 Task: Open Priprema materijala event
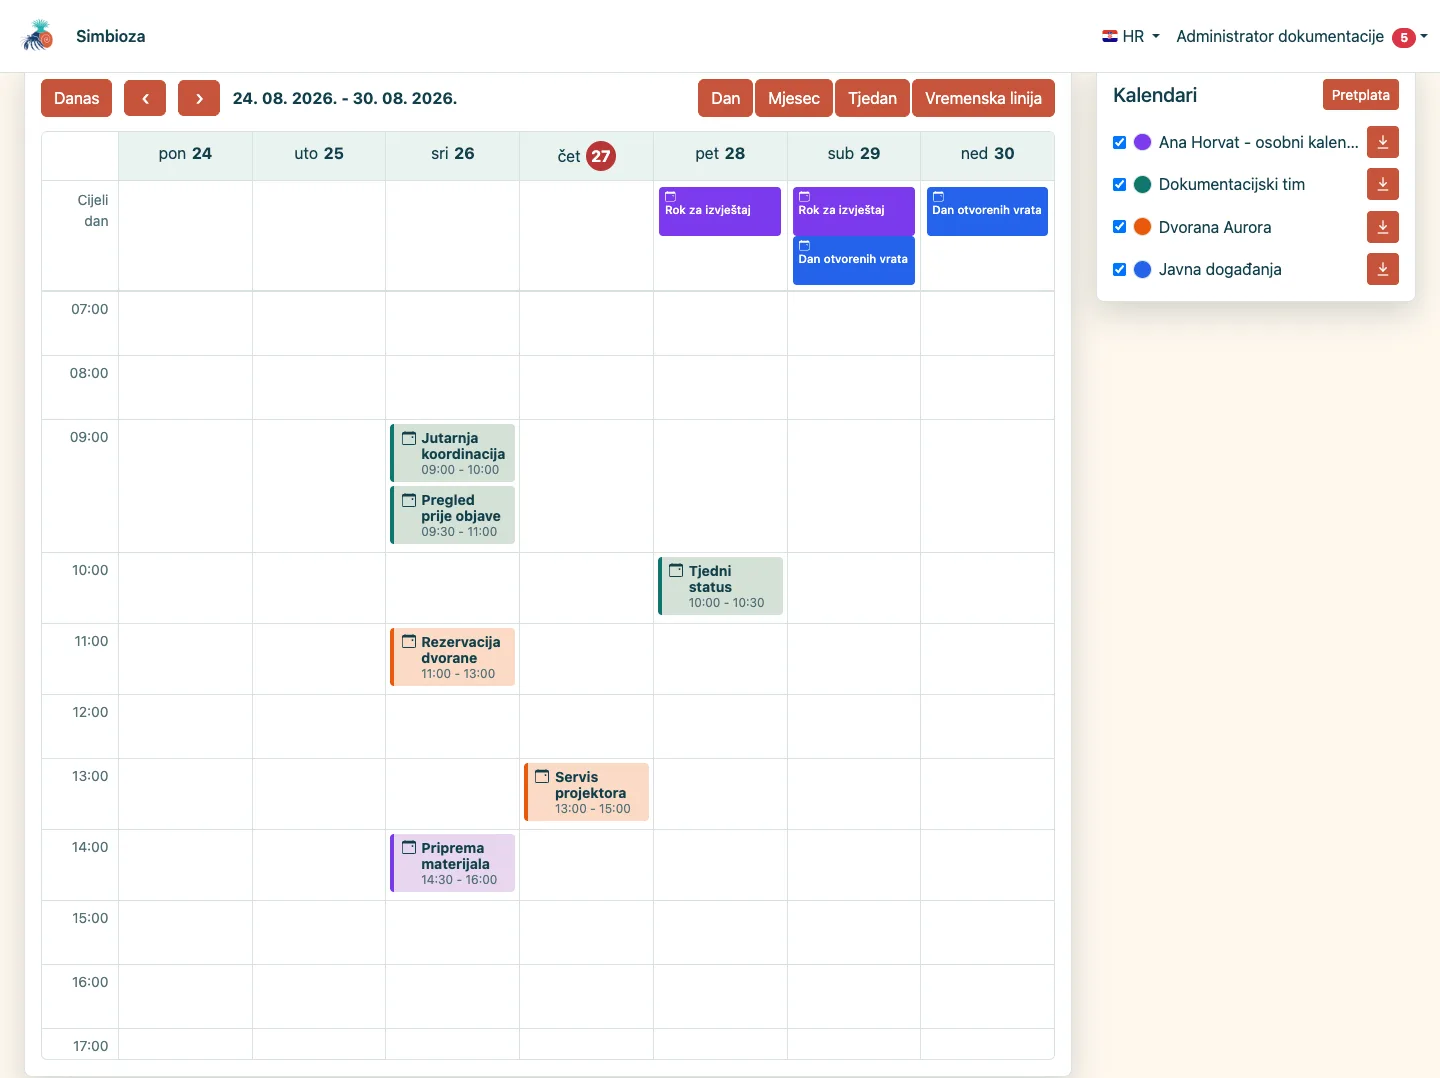pyautogui.click(x=453, y=863)
